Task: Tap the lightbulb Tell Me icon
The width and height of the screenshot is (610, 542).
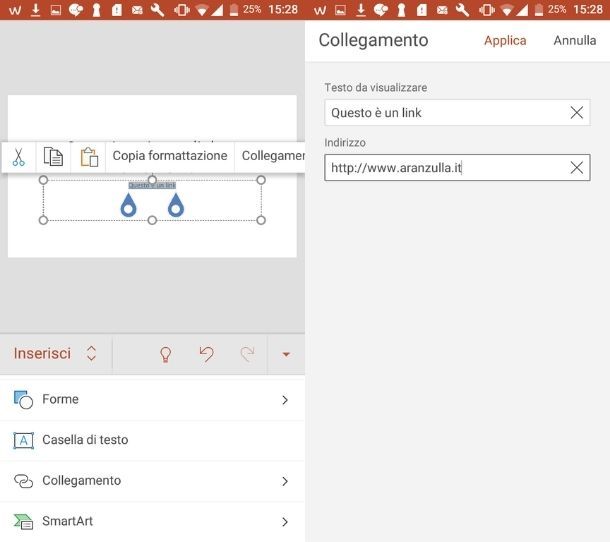Action: pos(166,354)
